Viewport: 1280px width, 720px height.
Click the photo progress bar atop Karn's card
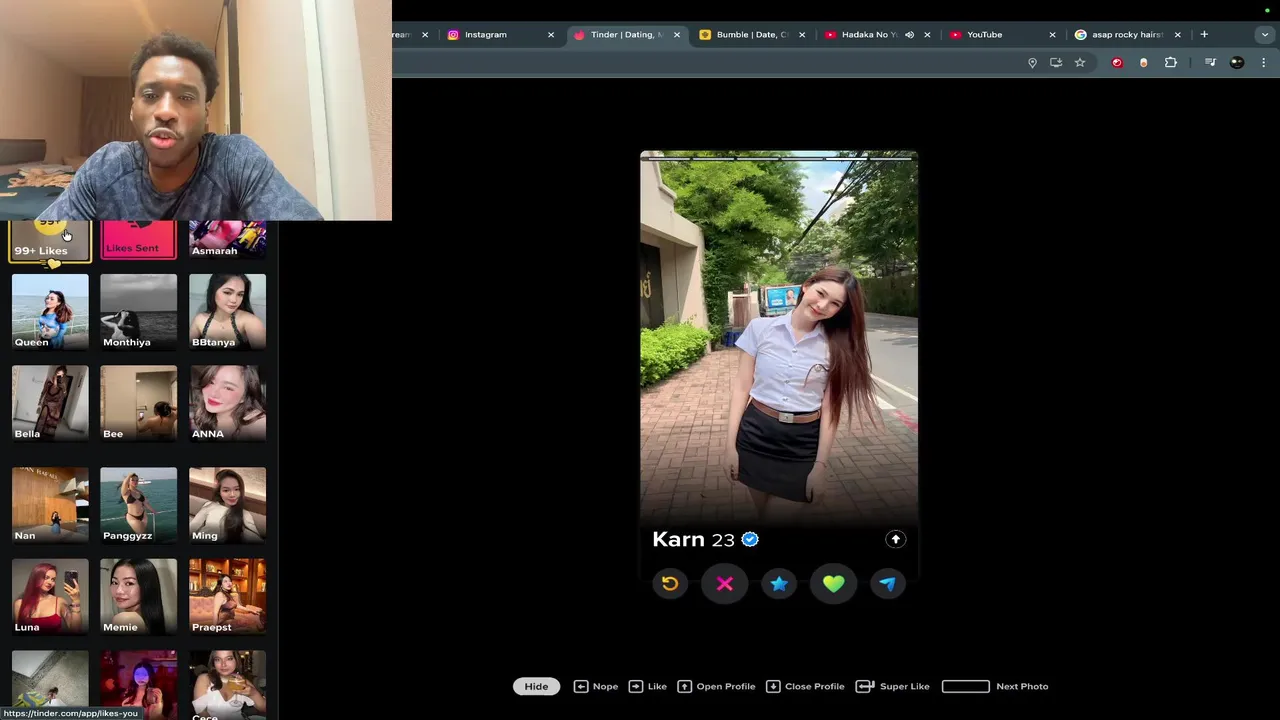779,158
